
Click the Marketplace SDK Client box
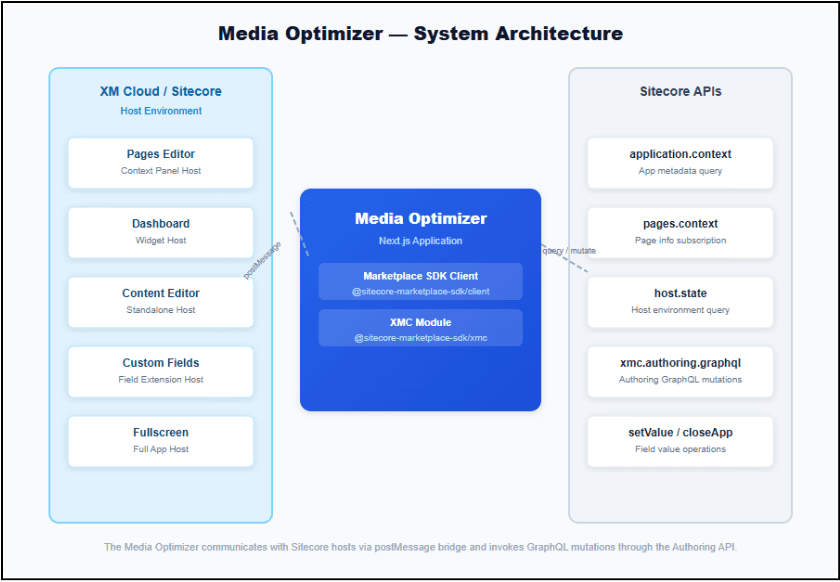tap(421, 281)
